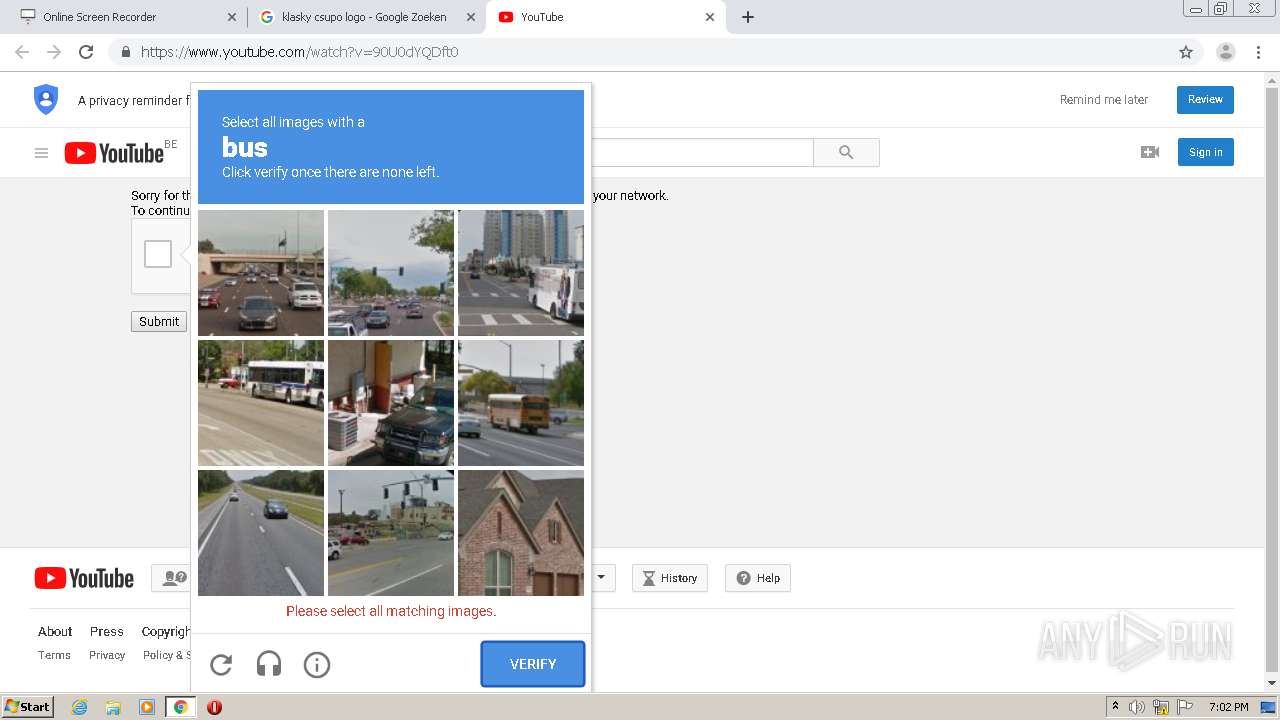The height and width of the screenshot is (720, 1280).
Task: Select the brick house tile
Action: (x=521, y=533)
